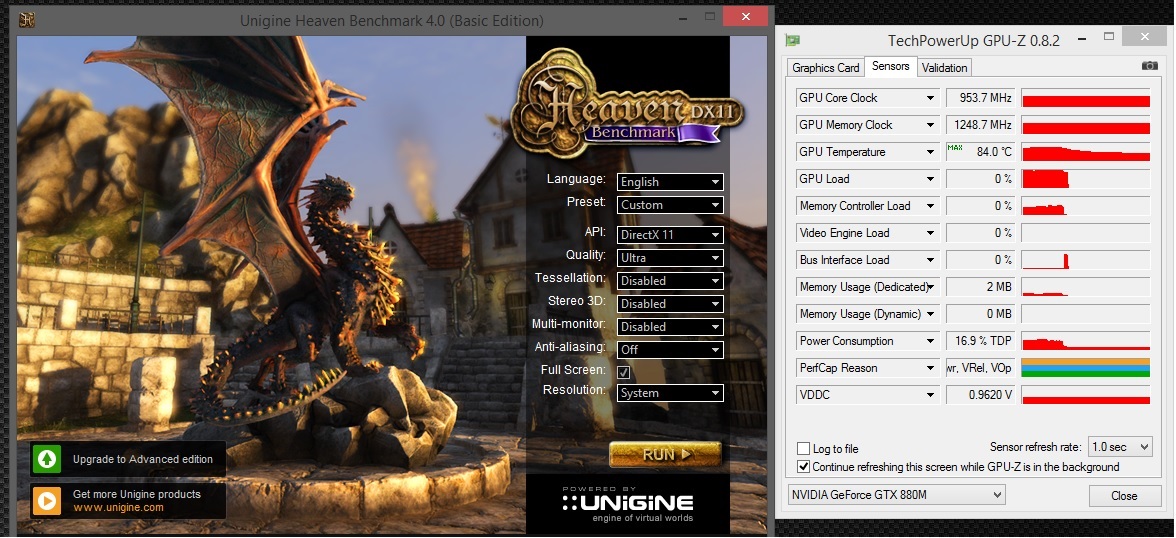Open the Resolution dropdown set to System

point(670,393)
